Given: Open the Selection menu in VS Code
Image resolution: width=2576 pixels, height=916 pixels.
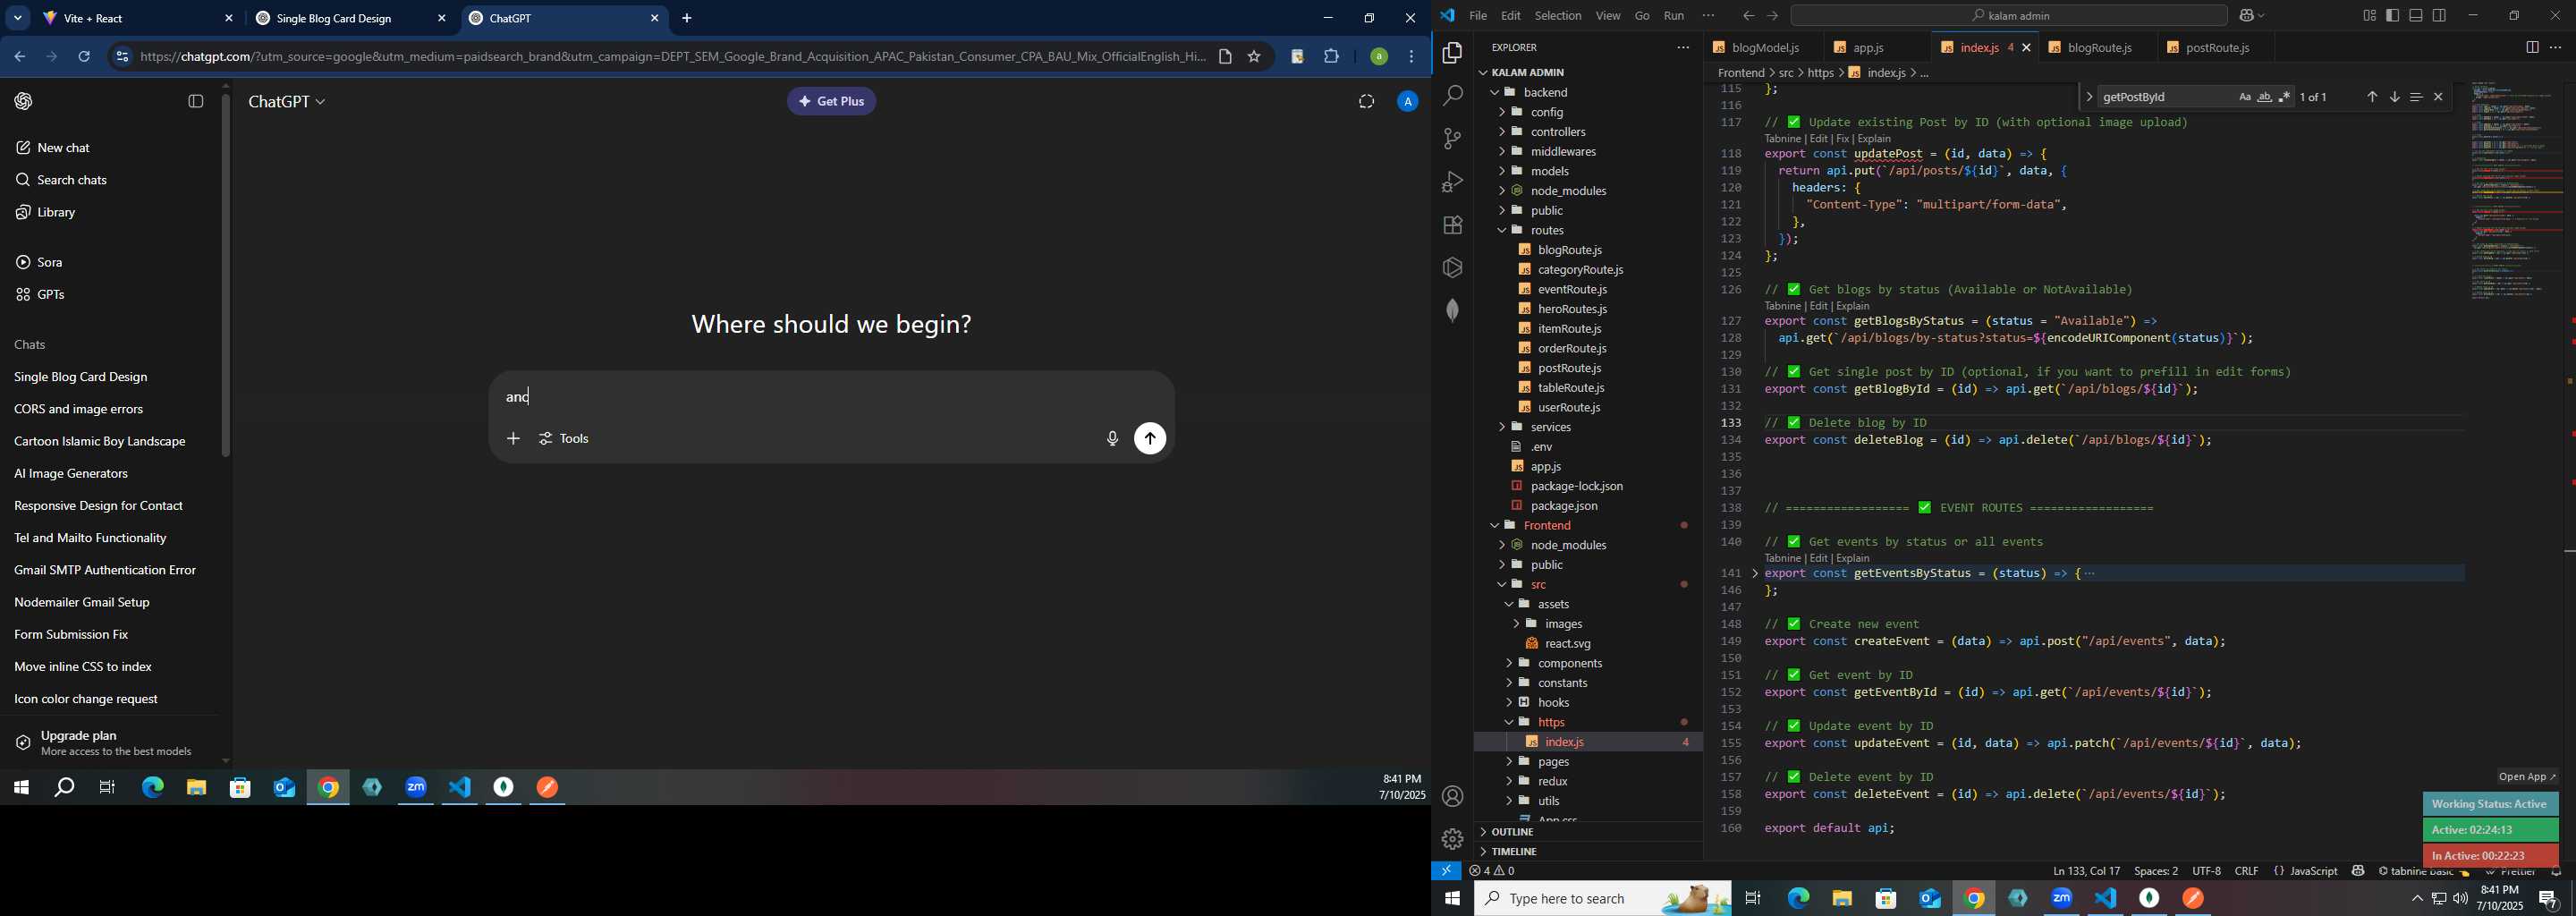Looking at the screenshot, I should tap(1557, 16).
